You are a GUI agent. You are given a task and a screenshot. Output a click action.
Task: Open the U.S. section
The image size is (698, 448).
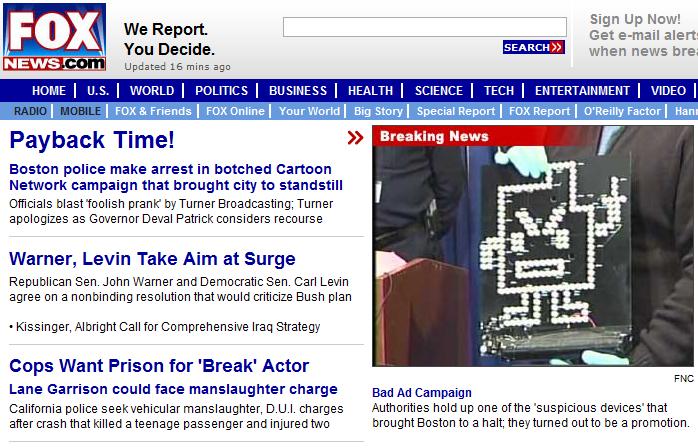(97, 91)
